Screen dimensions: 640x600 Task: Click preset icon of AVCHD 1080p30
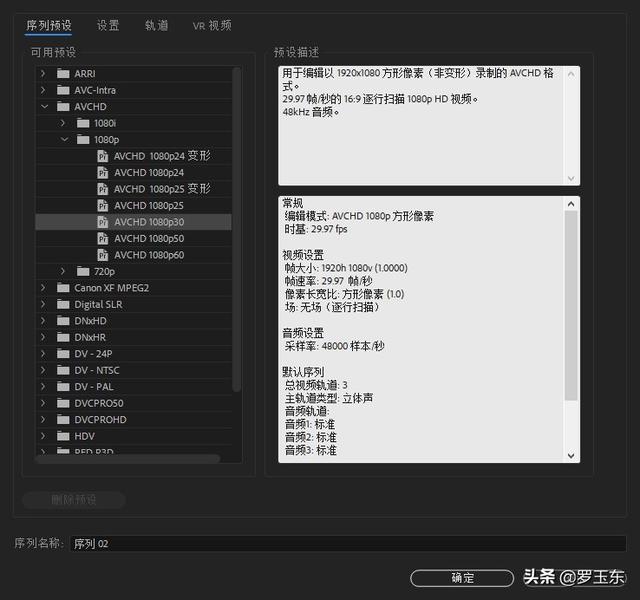[x=103, y=222]
